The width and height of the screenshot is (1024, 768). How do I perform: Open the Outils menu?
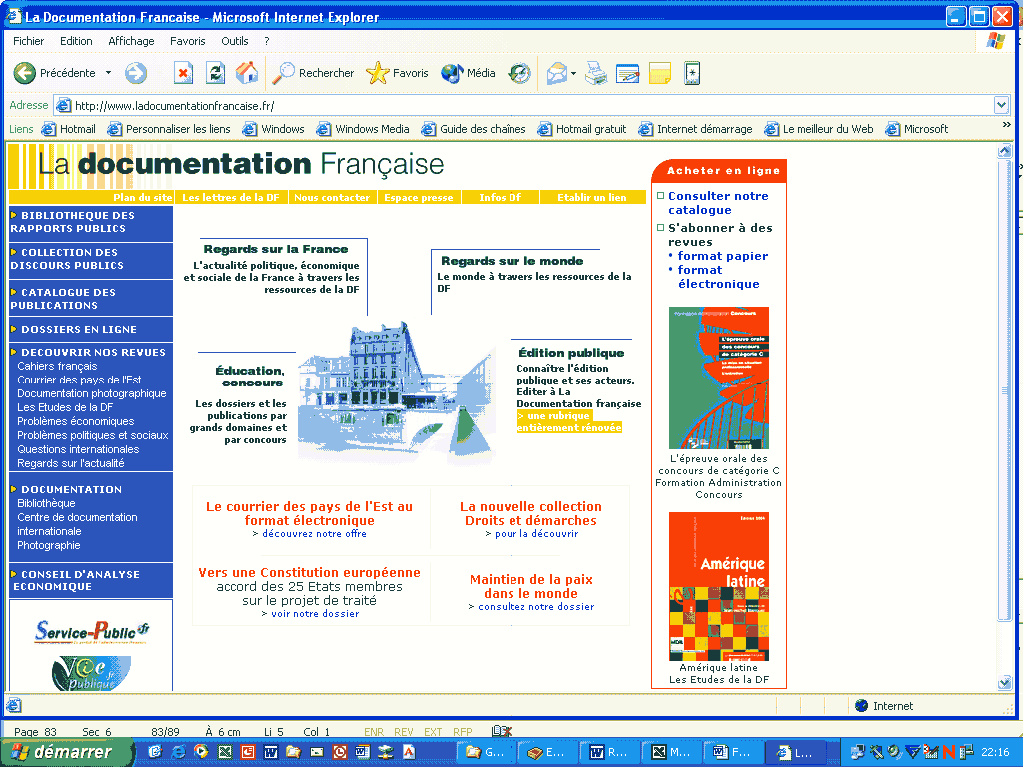pos(235,41)
